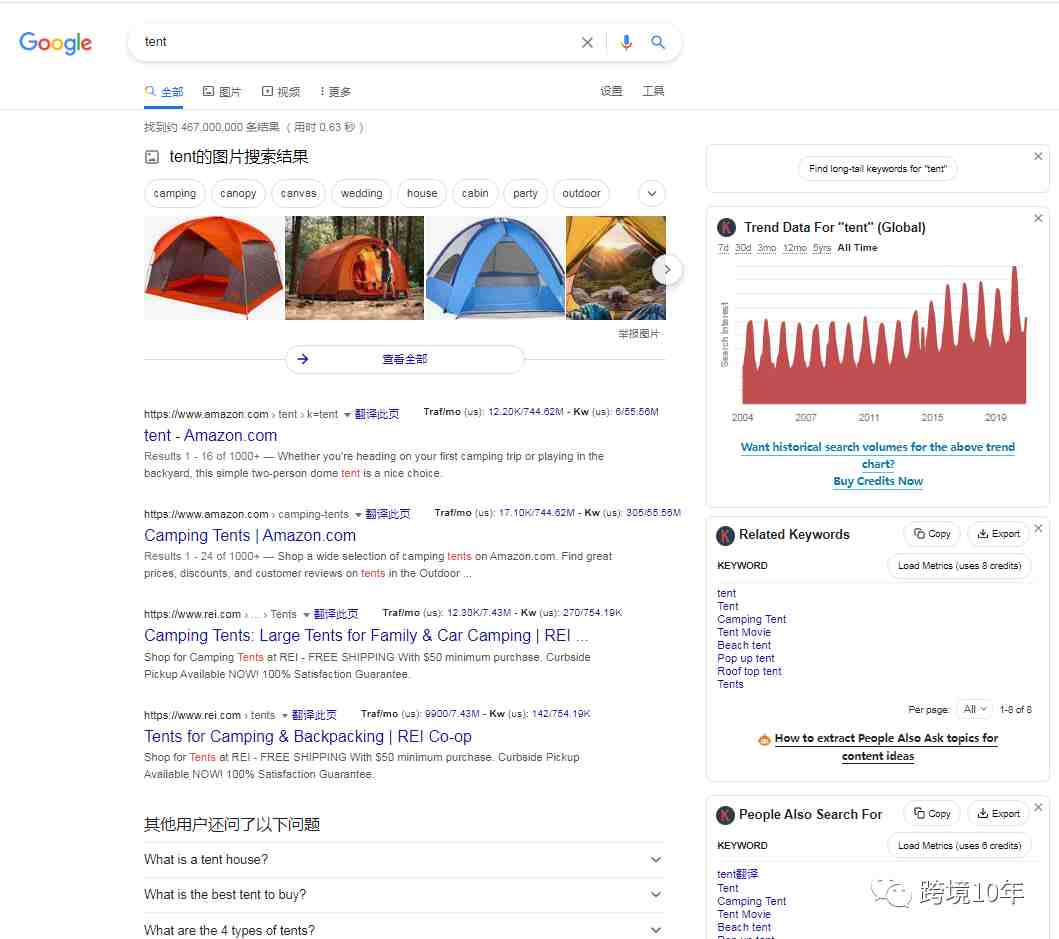
Task: Click Keywords Everywhere logo in Trend Data
Action: tap(726, 227)
